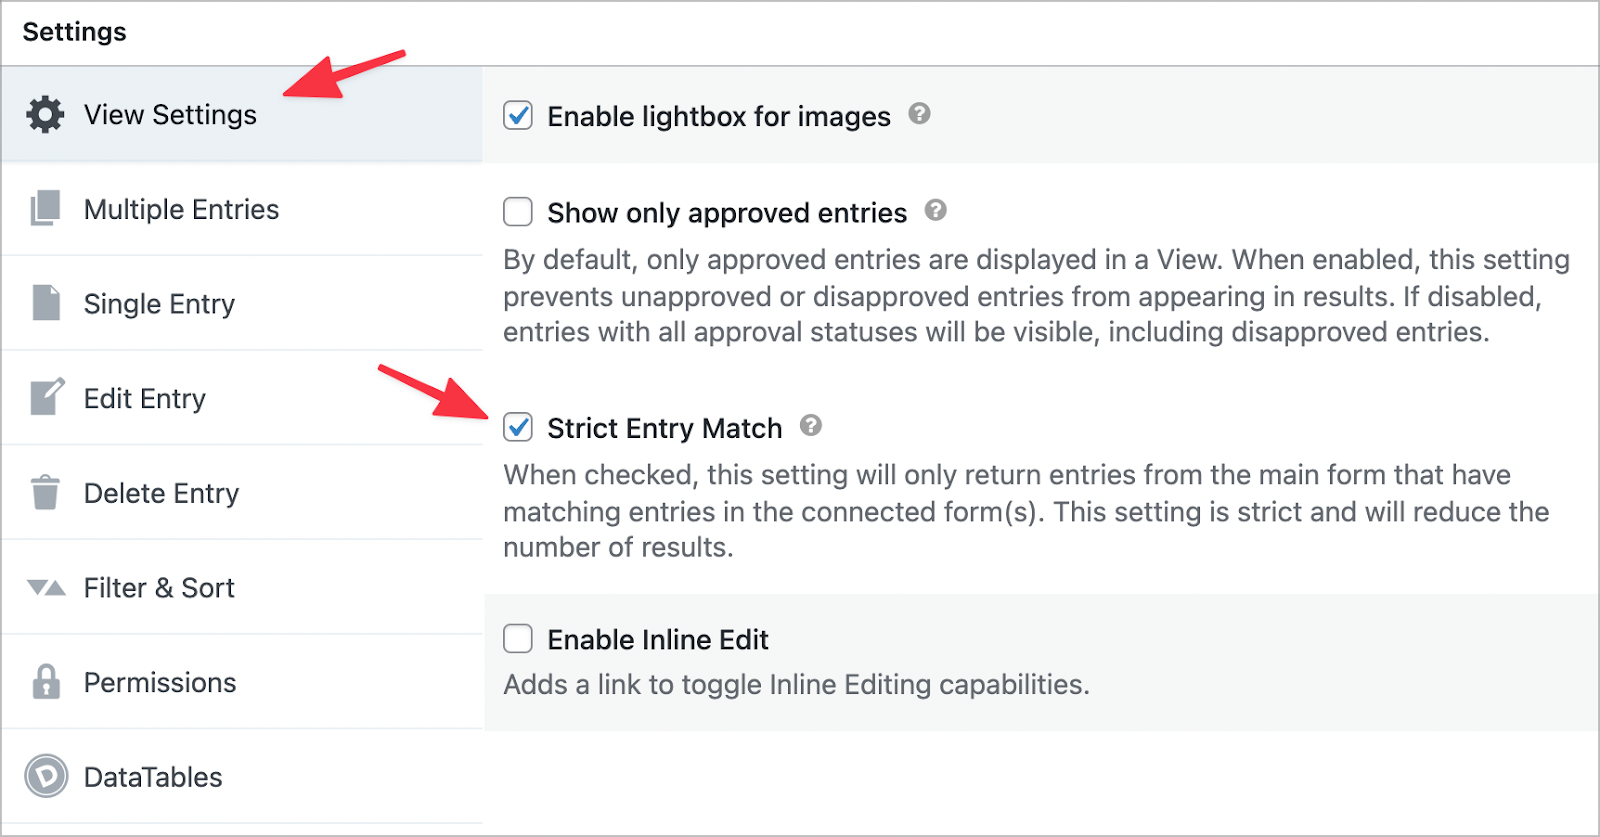Click the Single Entry document icon
This screenshot has height=837, width=1600.
(45, 303)
